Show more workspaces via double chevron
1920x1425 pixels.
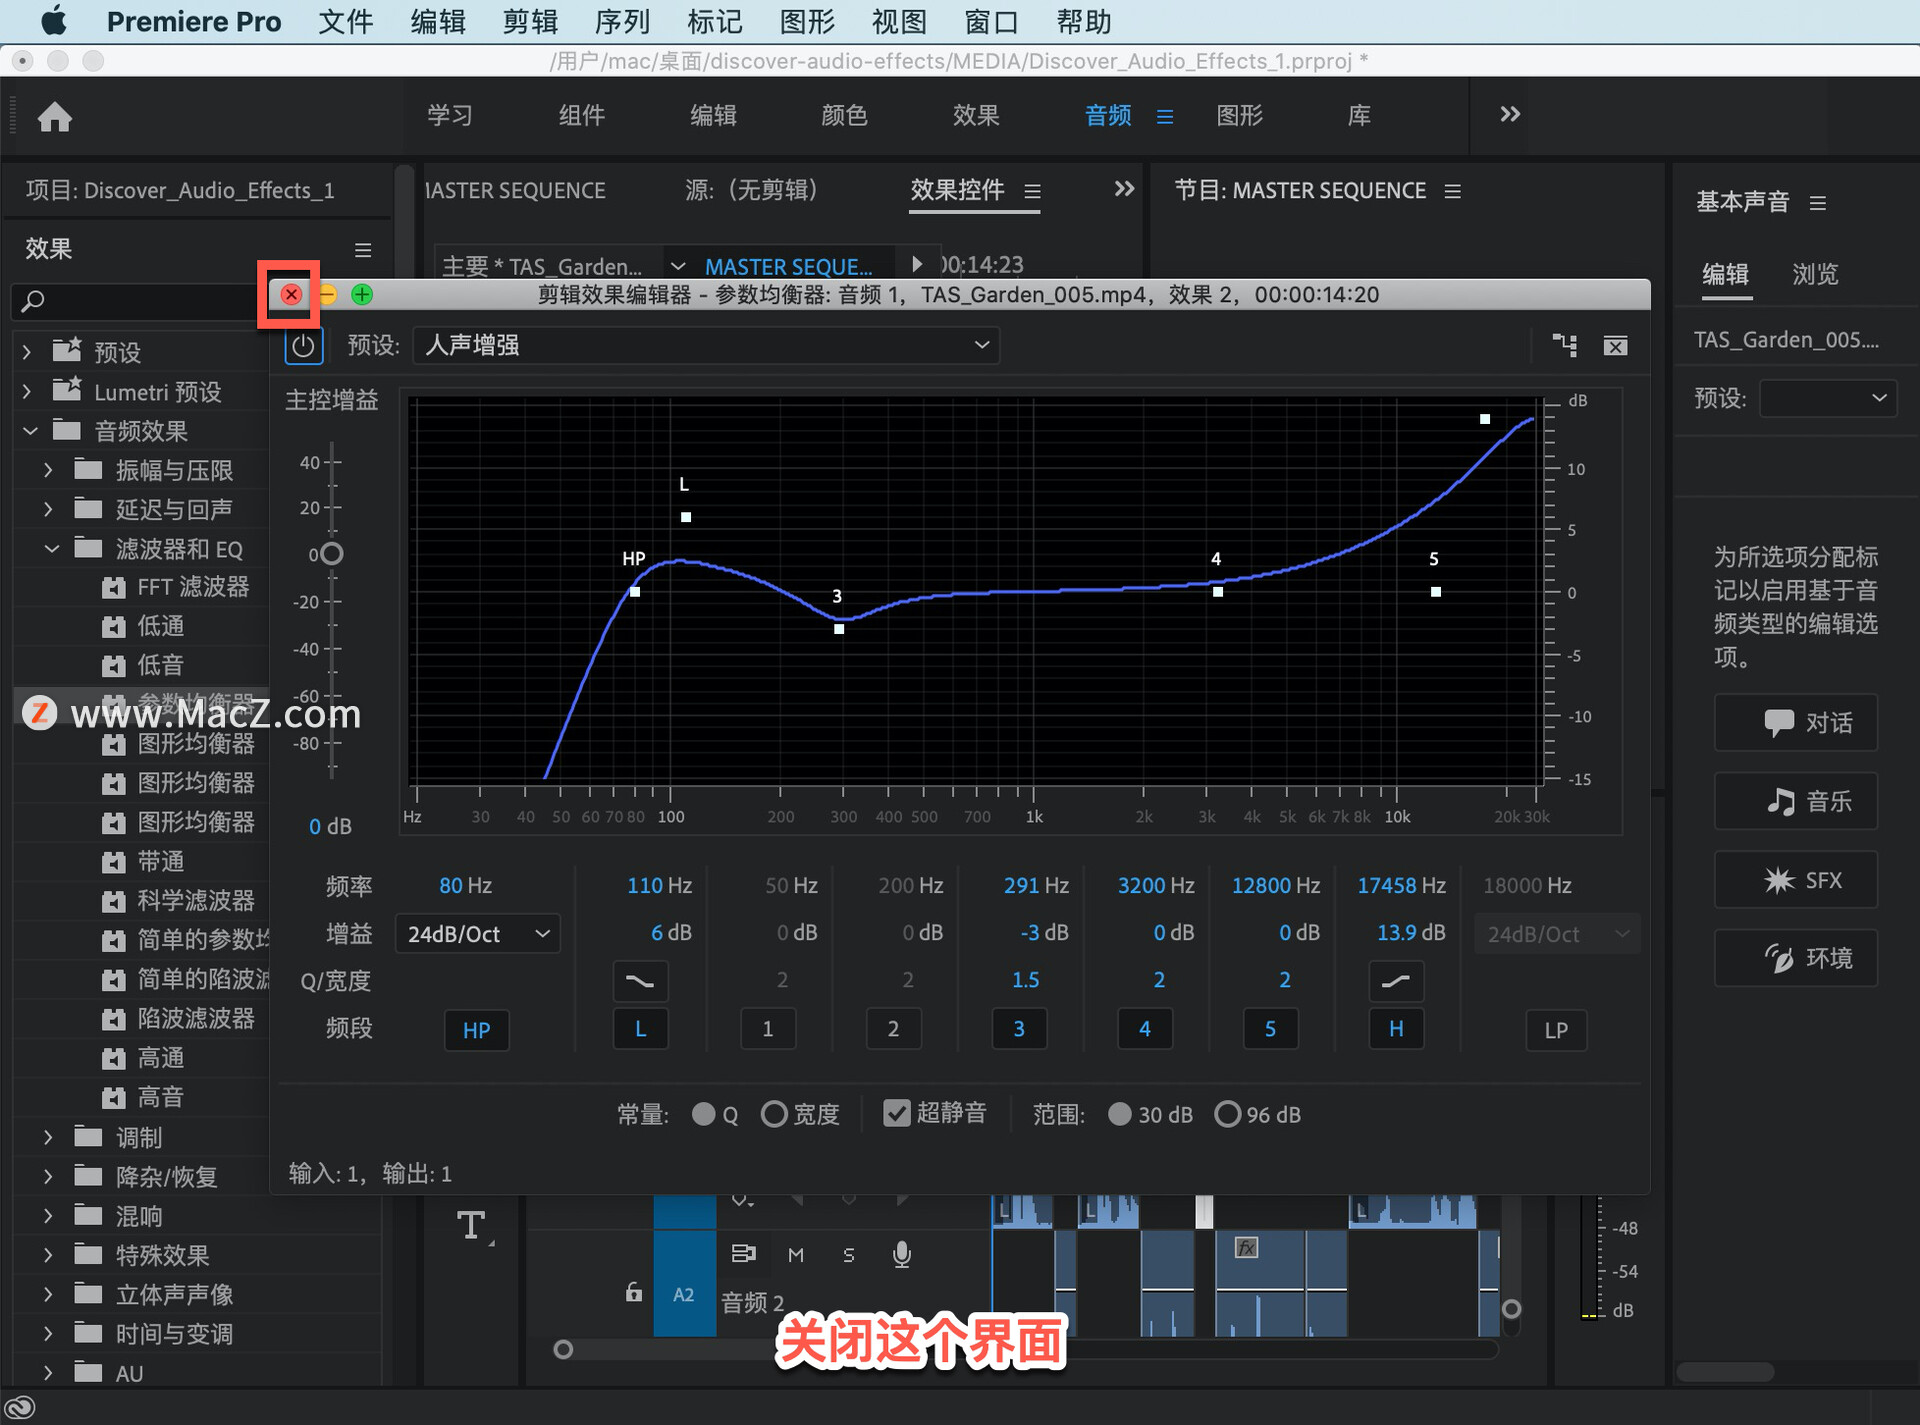tap(1510, 114)
